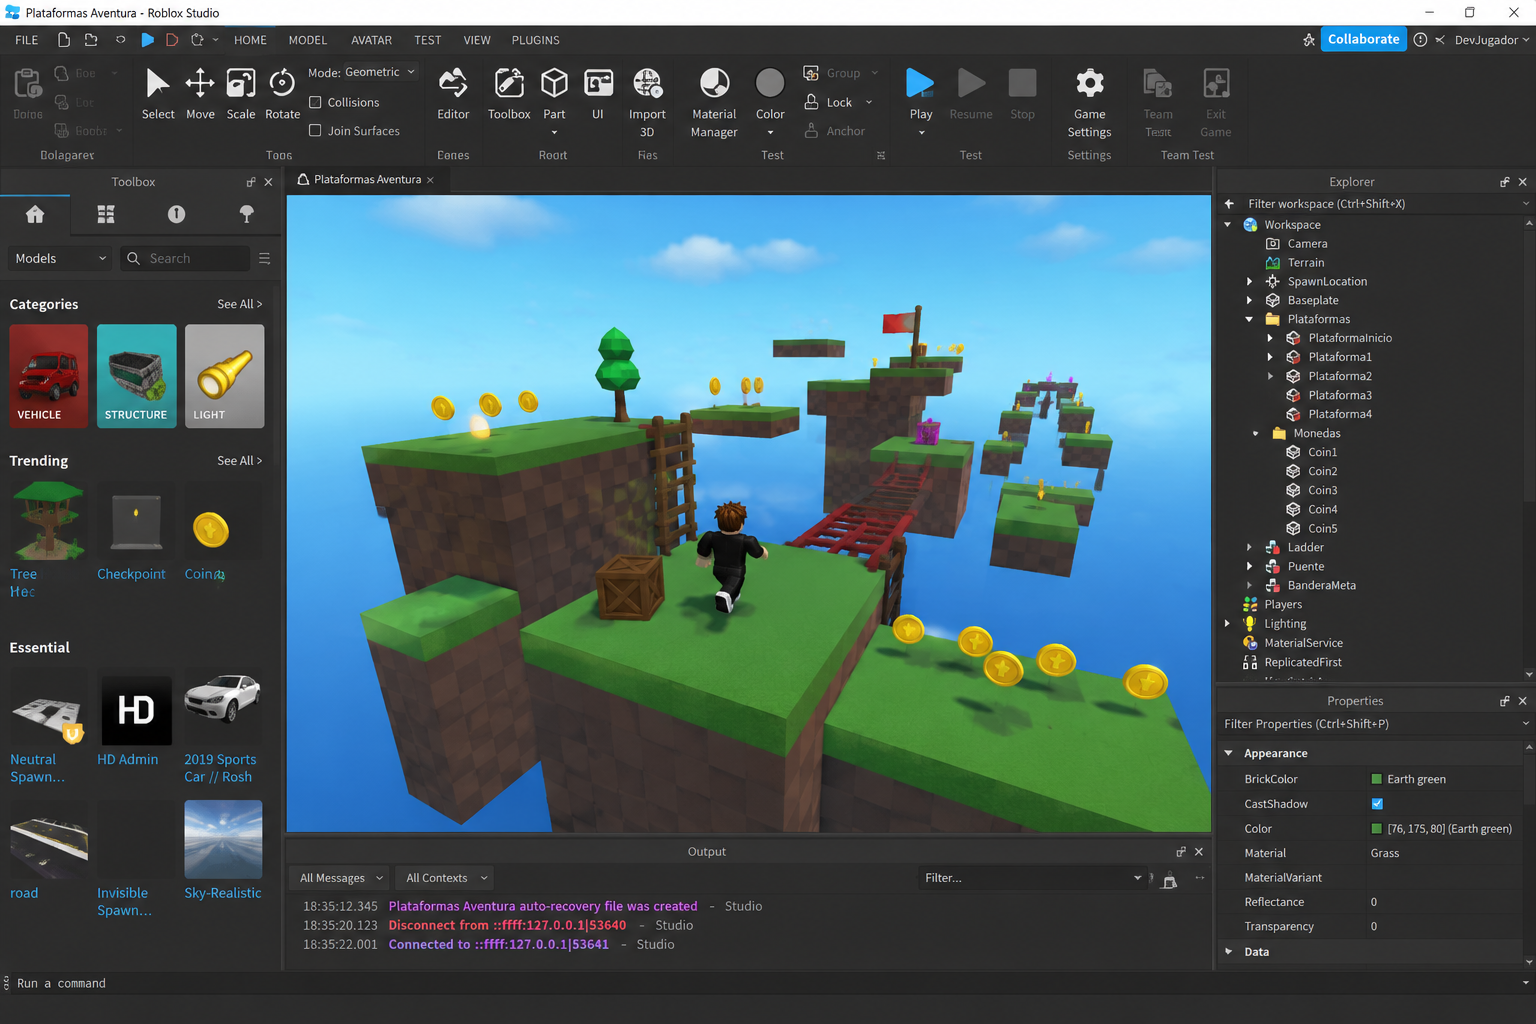Click See All next to Trending
Screen dimensions: 1536x1024
click(x=240, y=461)
